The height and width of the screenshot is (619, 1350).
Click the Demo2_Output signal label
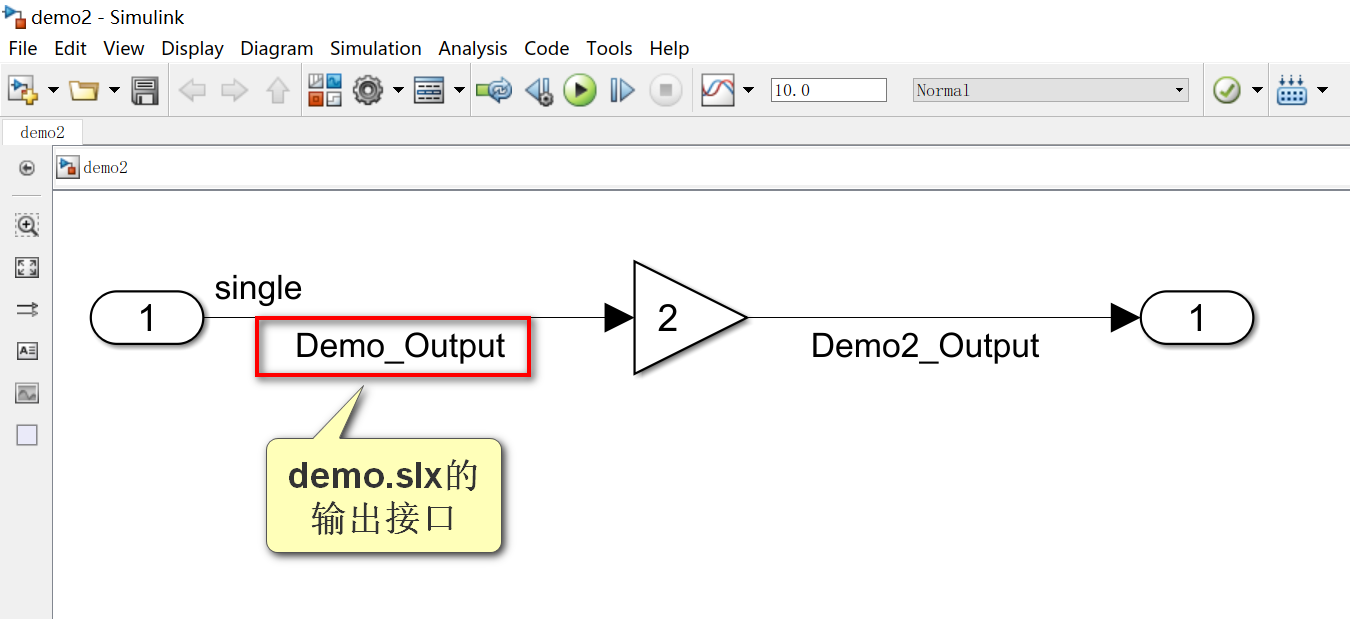pyautogui.click(x=925, y=346)
